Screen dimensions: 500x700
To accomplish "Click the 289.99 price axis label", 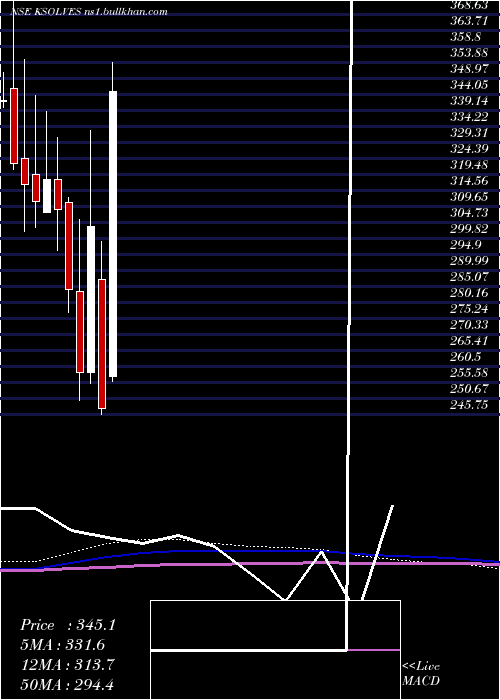I will pyautogui.click(x=469, y=261).
